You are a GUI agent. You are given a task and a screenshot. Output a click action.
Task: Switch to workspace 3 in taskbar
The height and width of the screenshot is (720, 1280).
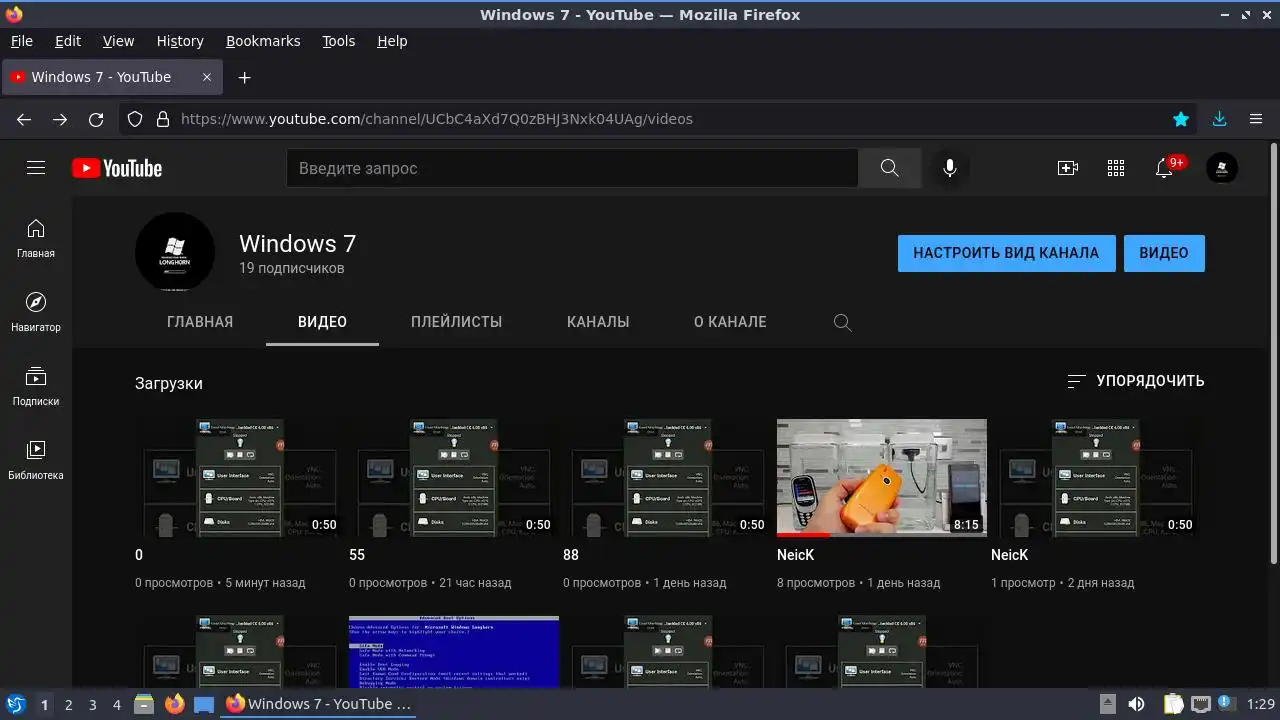[x=92, y=704]
